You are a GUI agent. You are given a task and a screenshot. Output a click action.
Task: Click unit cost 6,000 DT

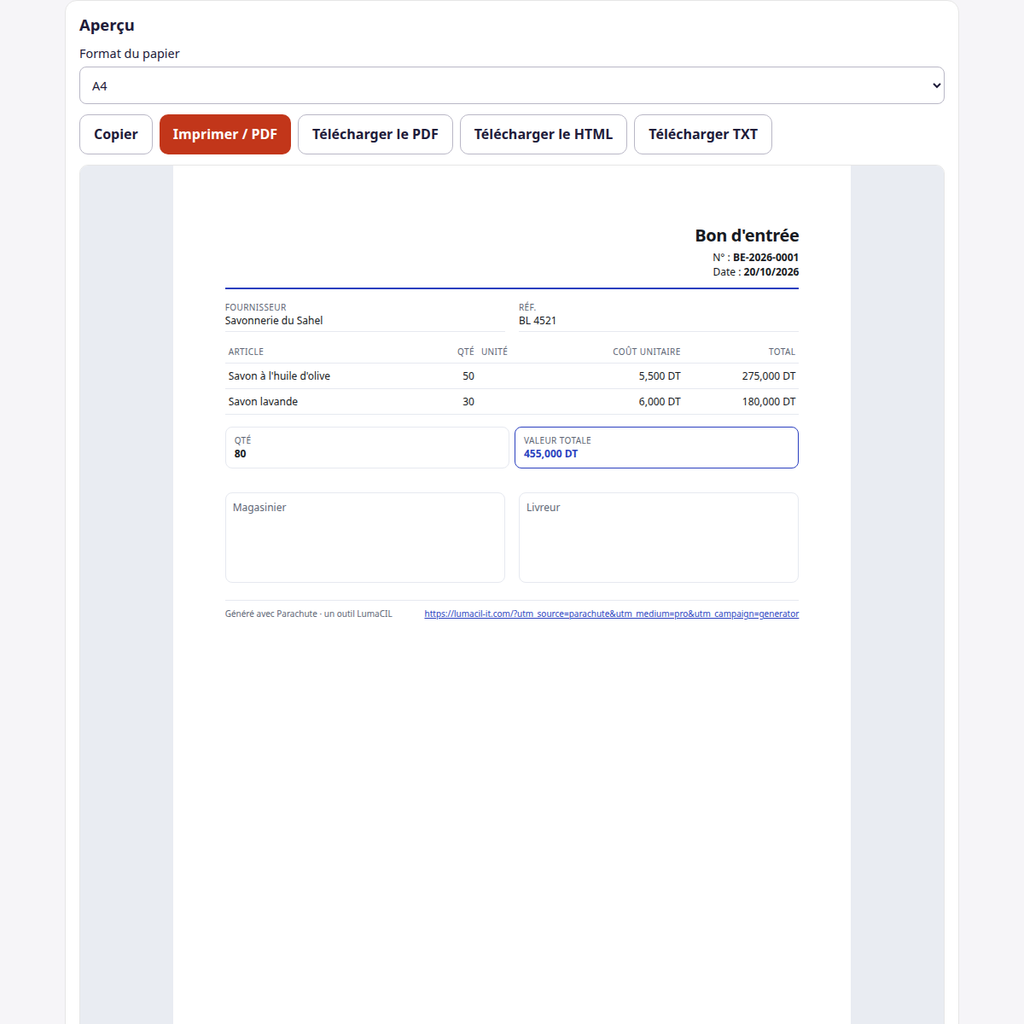660,402
